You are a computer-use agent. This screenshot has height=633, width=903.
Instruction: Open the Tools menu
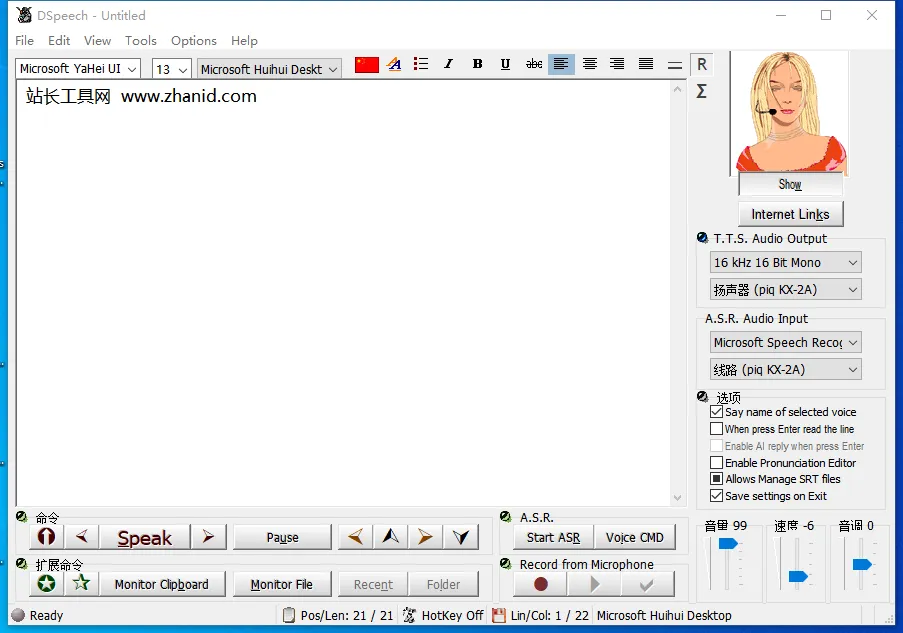[x=141, y=41]
